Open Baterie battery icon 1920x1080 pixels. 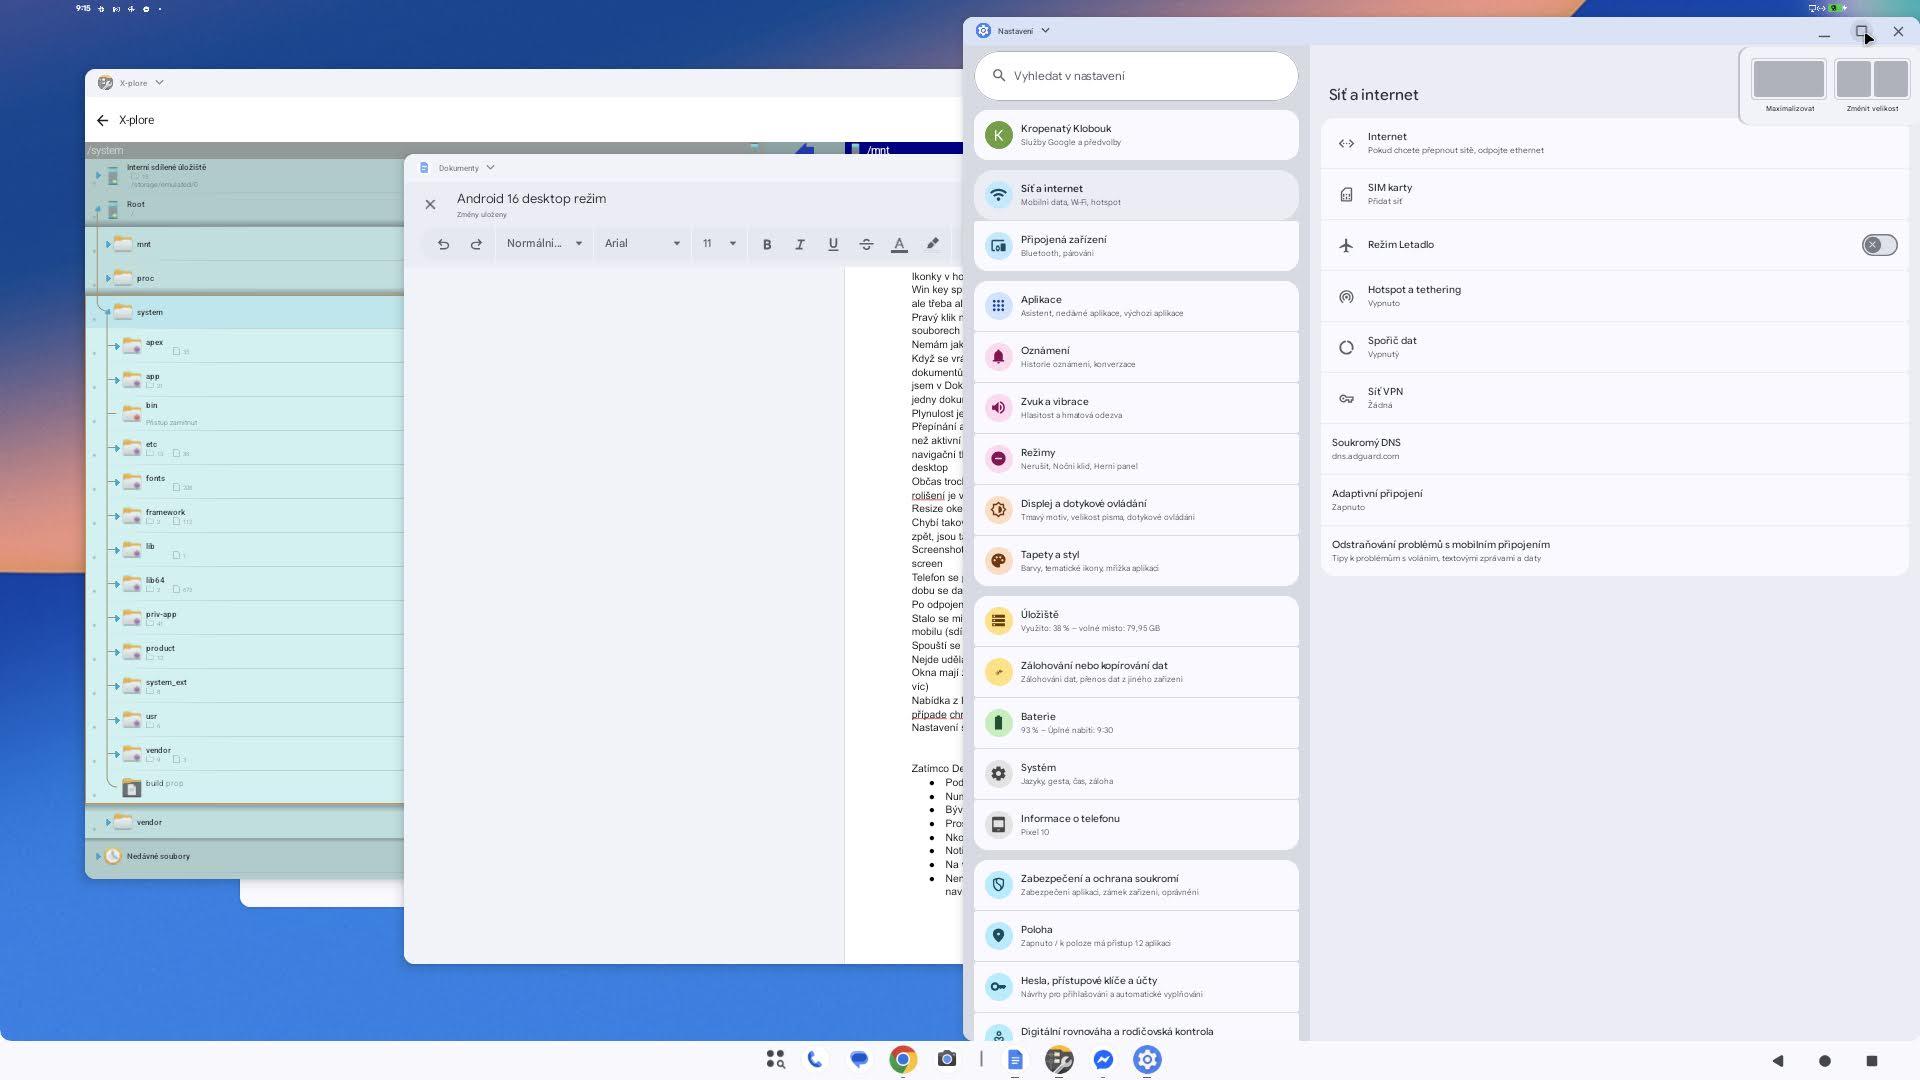click(998, 723)
